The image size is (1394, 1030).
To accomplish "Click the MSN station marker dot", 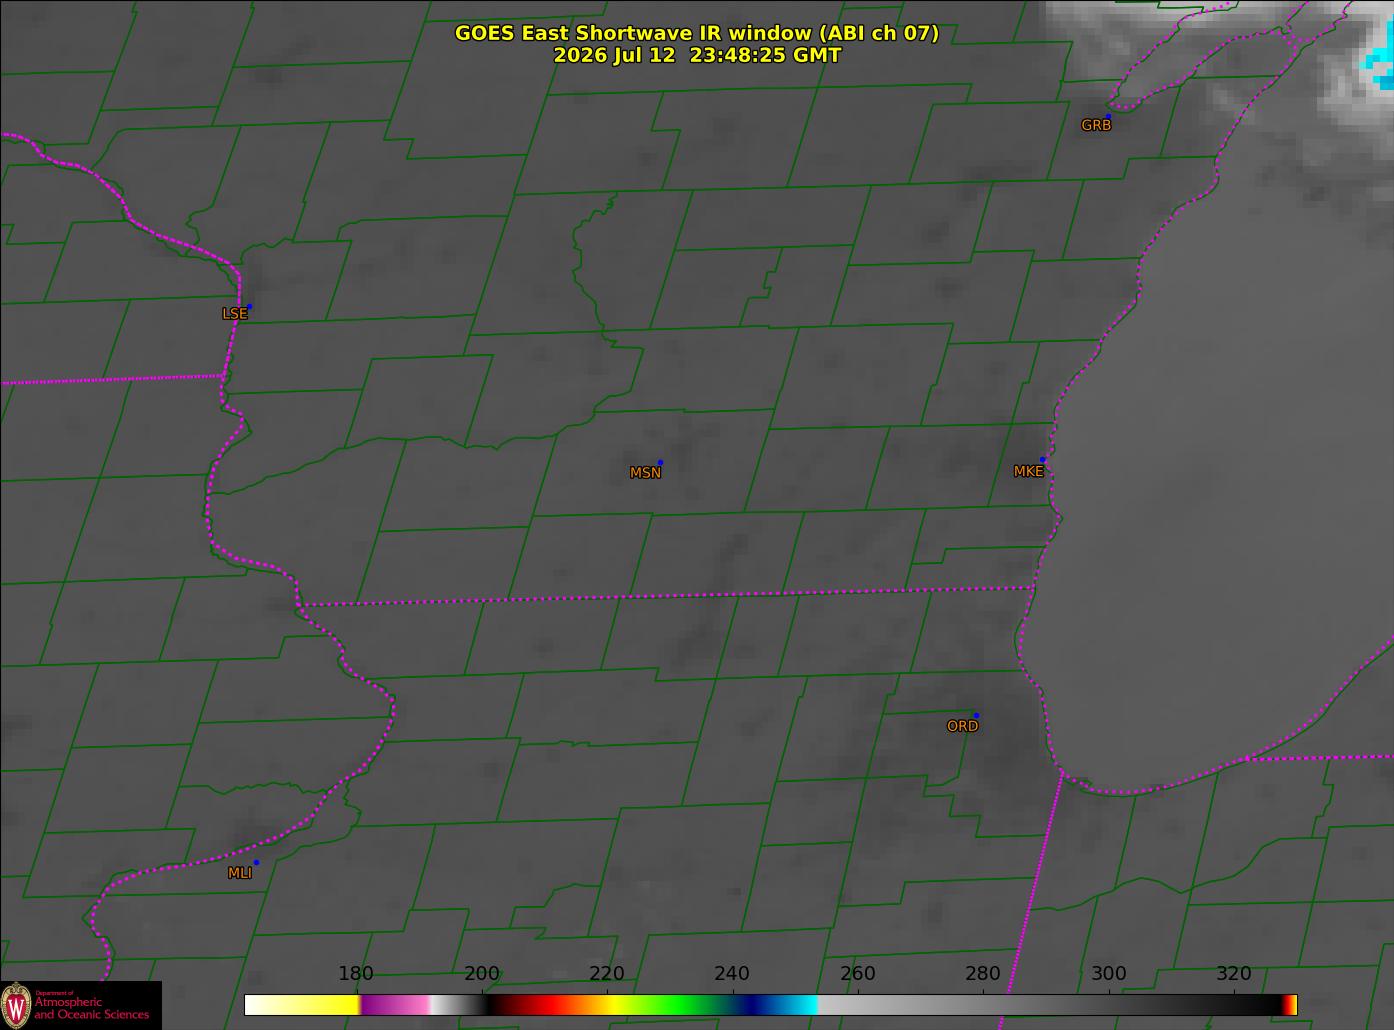I will pos(660,462).
